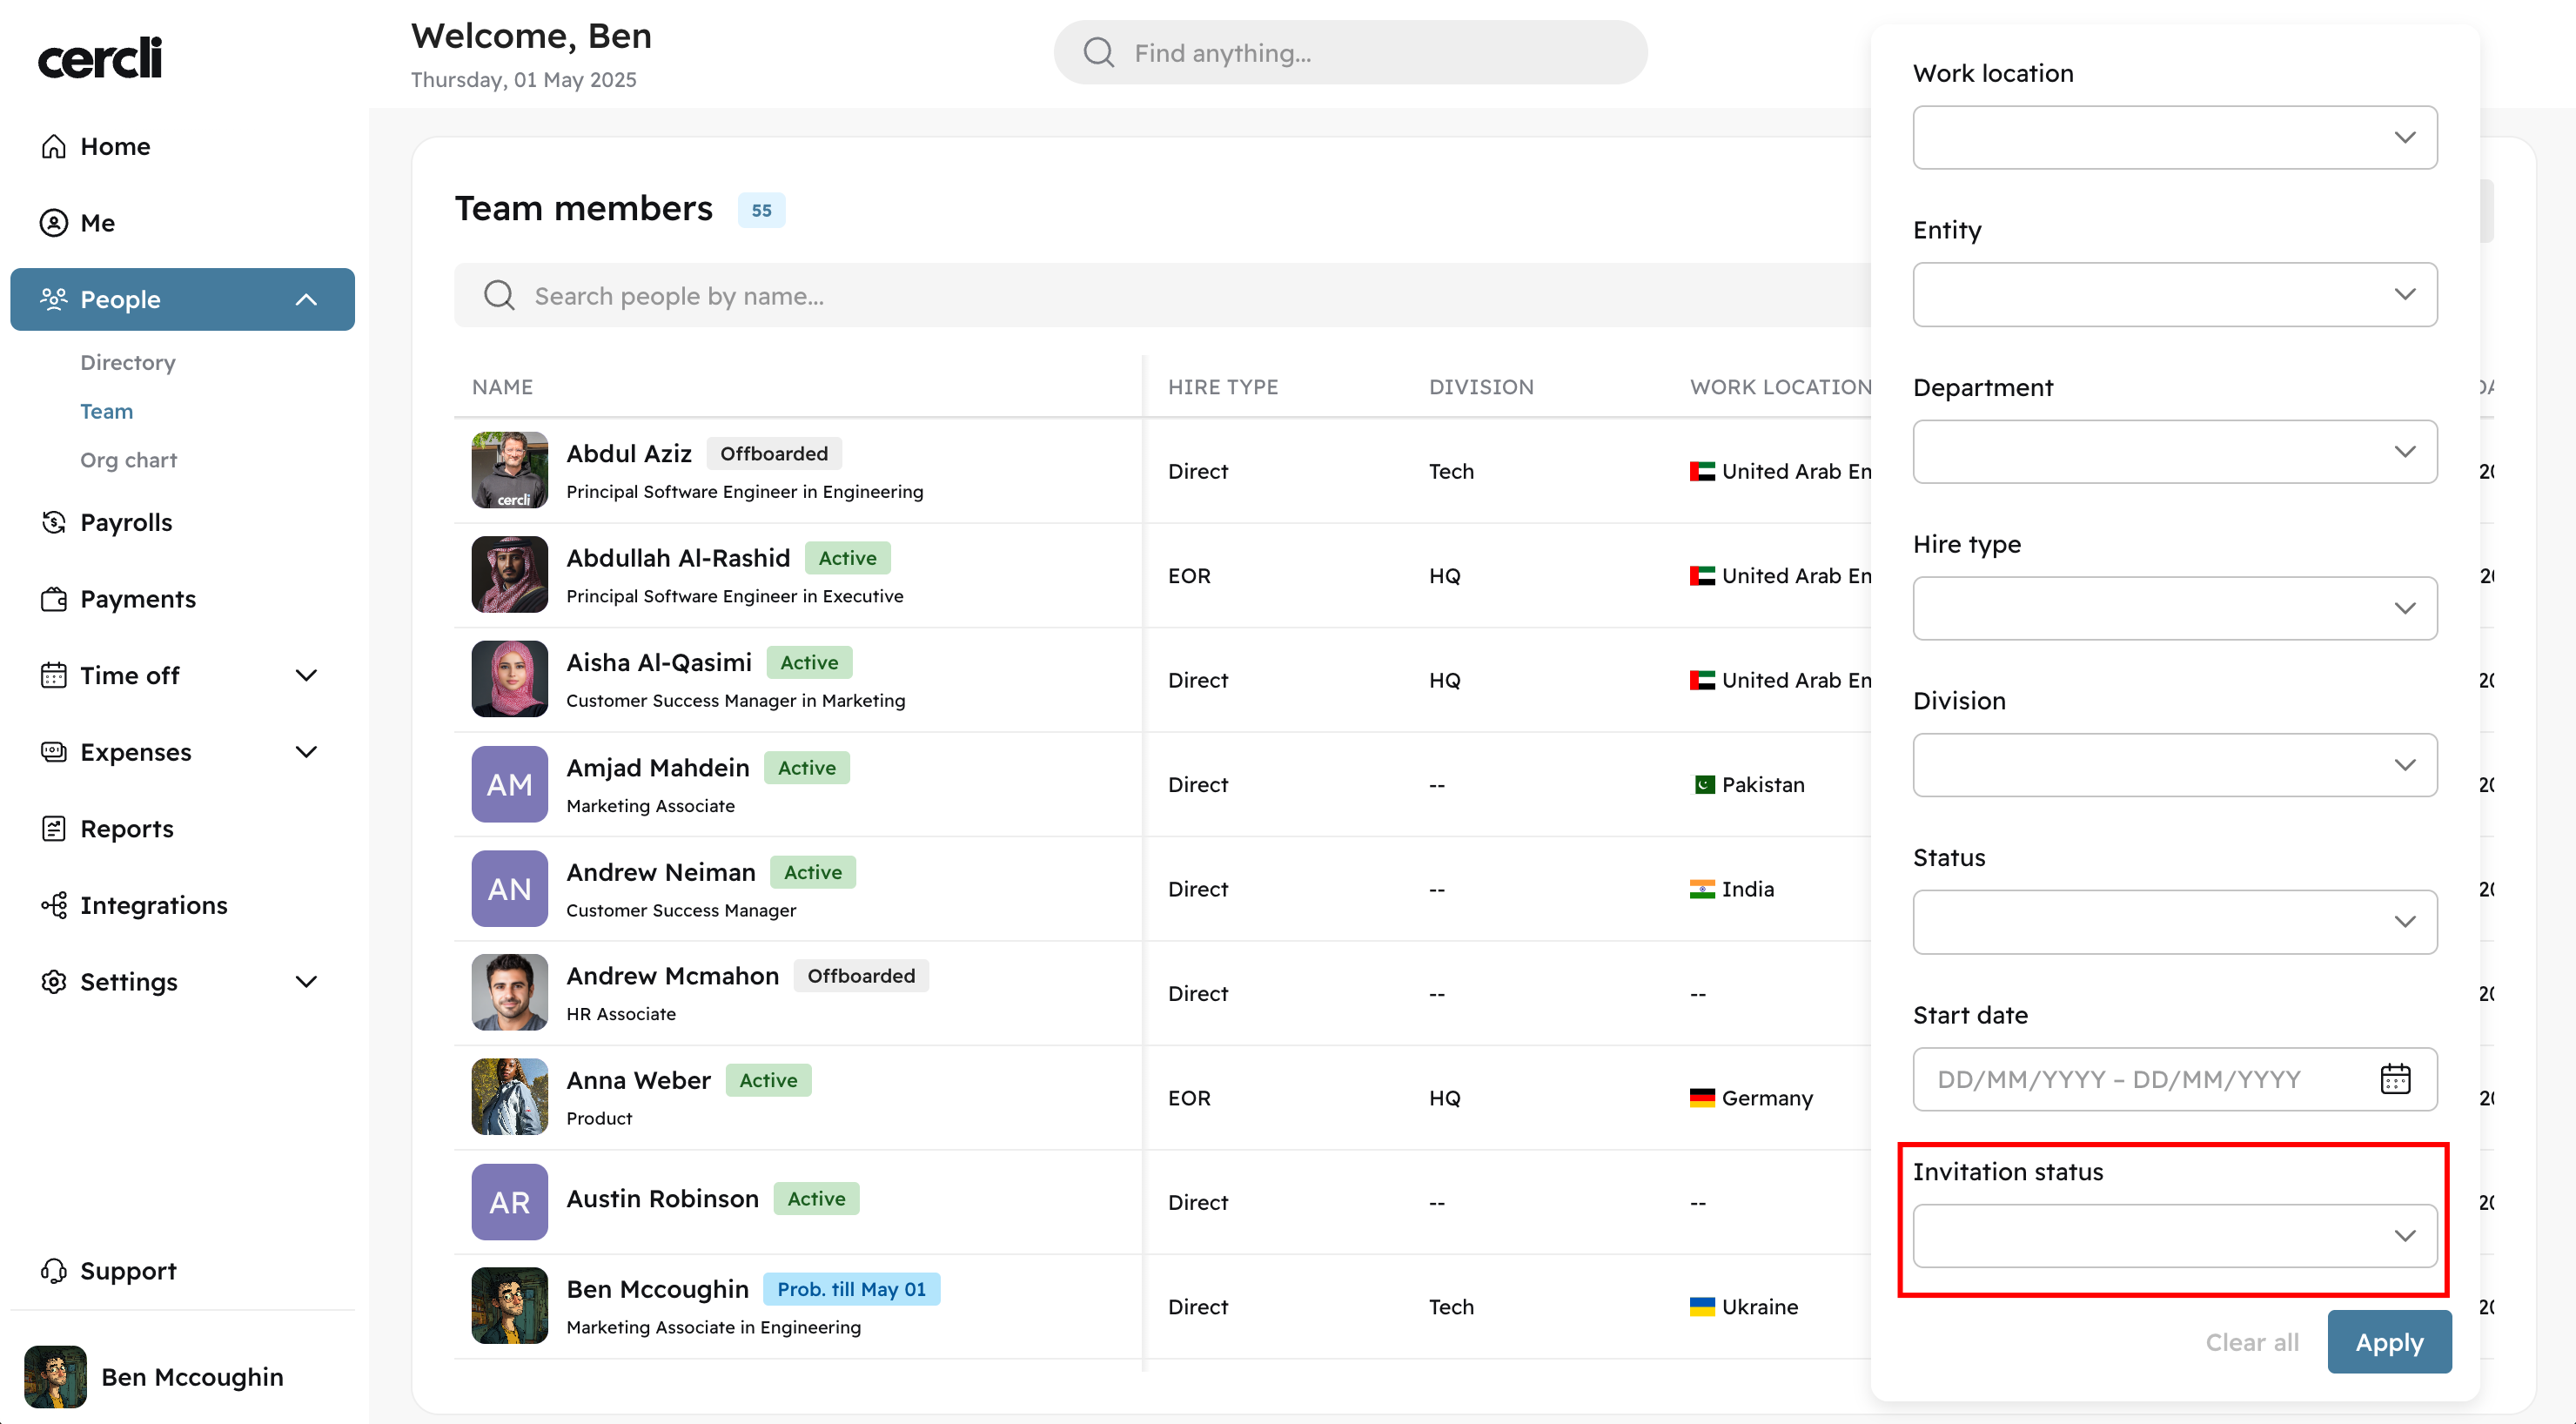This screenshot has width=2576, height=1424.
Task: Collapse the People section chevron
Action: click(307, 300)
